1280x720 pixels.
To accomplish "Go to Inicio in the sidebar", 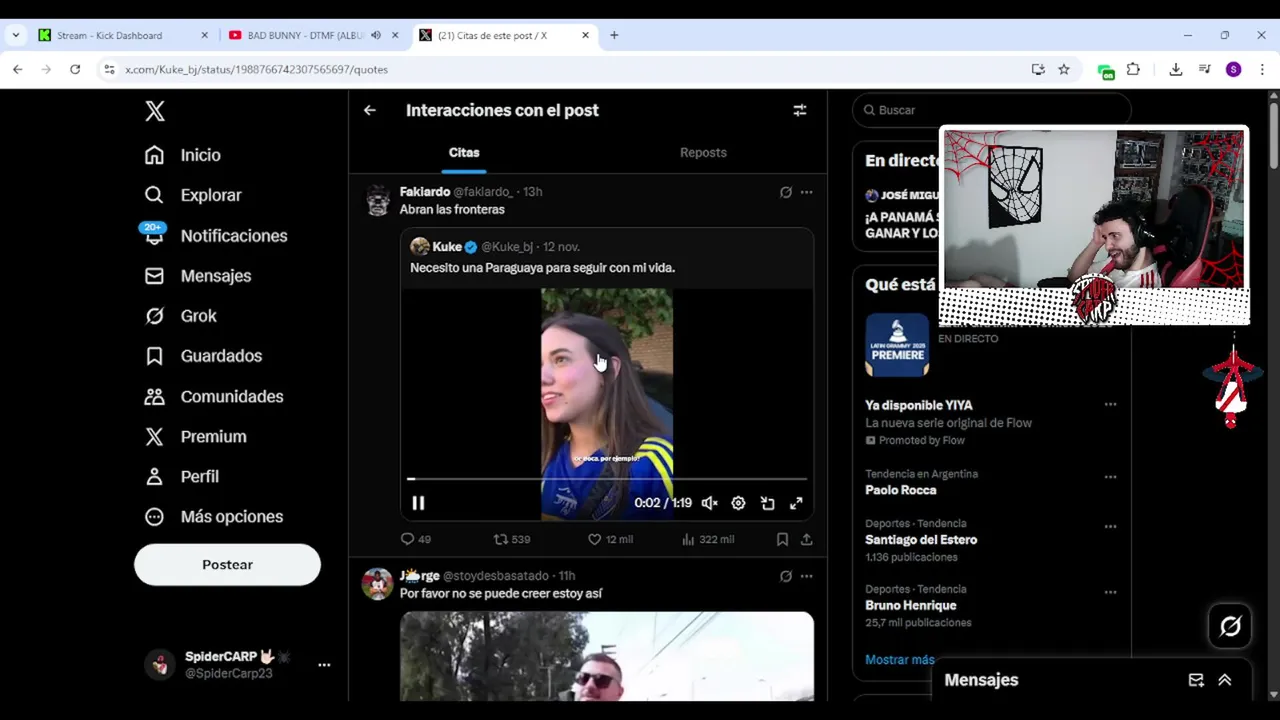I will tap(182, 155).
